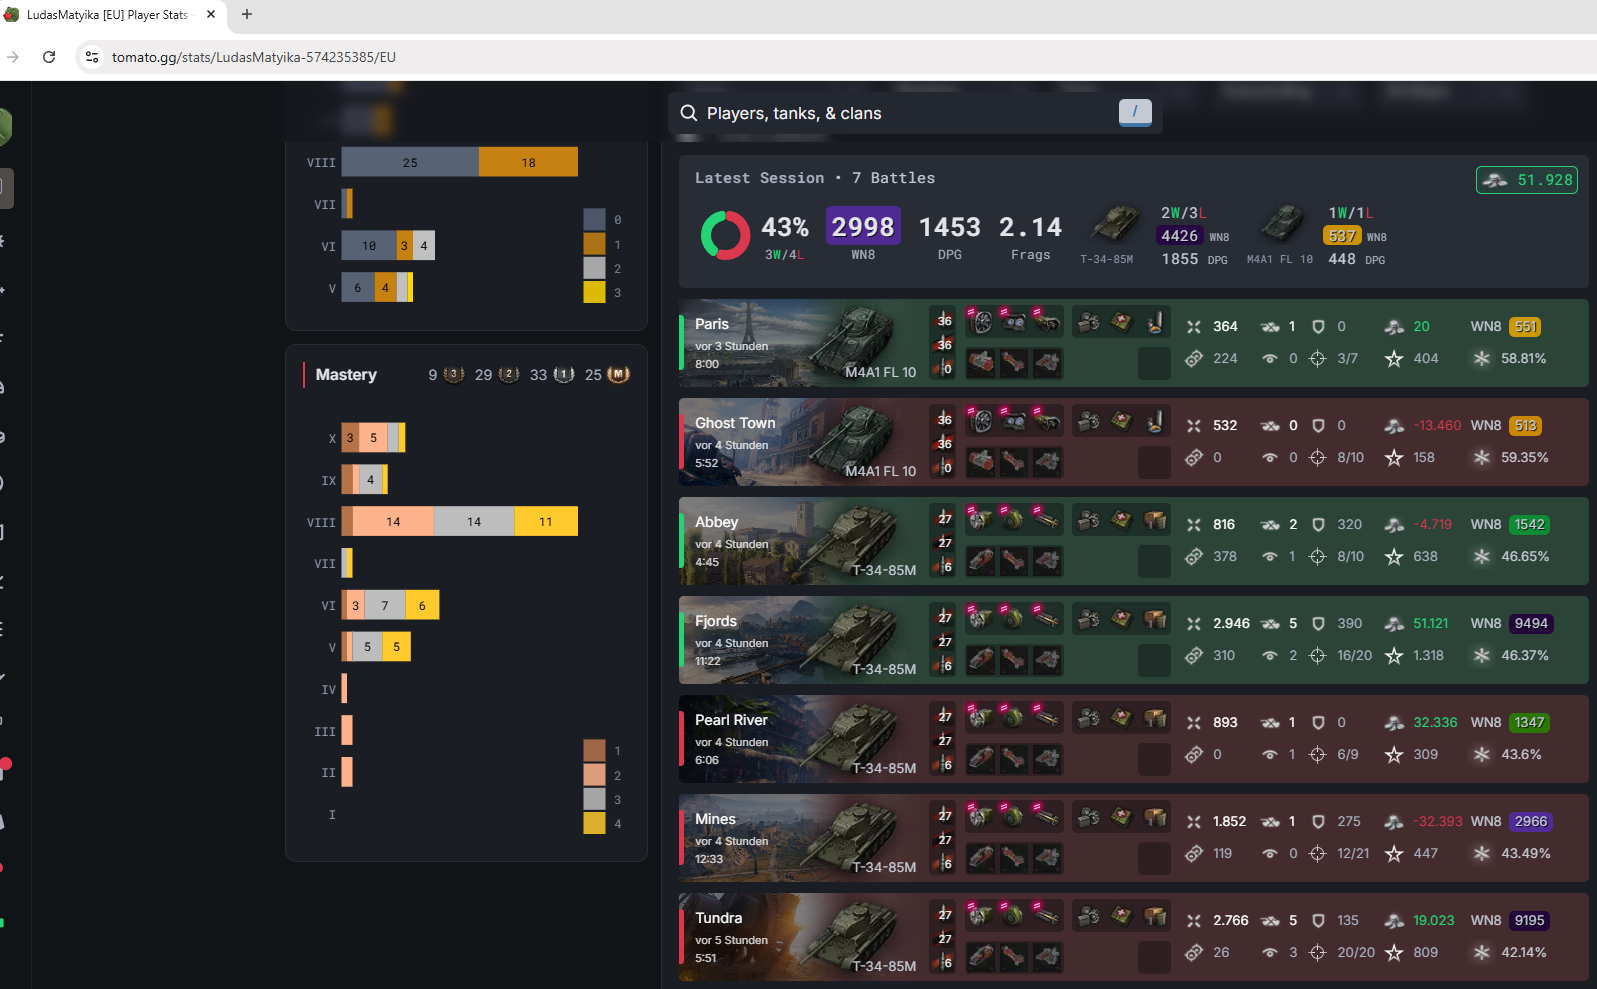Click the Ace Tanker M badge beside 25

(619, 375)
